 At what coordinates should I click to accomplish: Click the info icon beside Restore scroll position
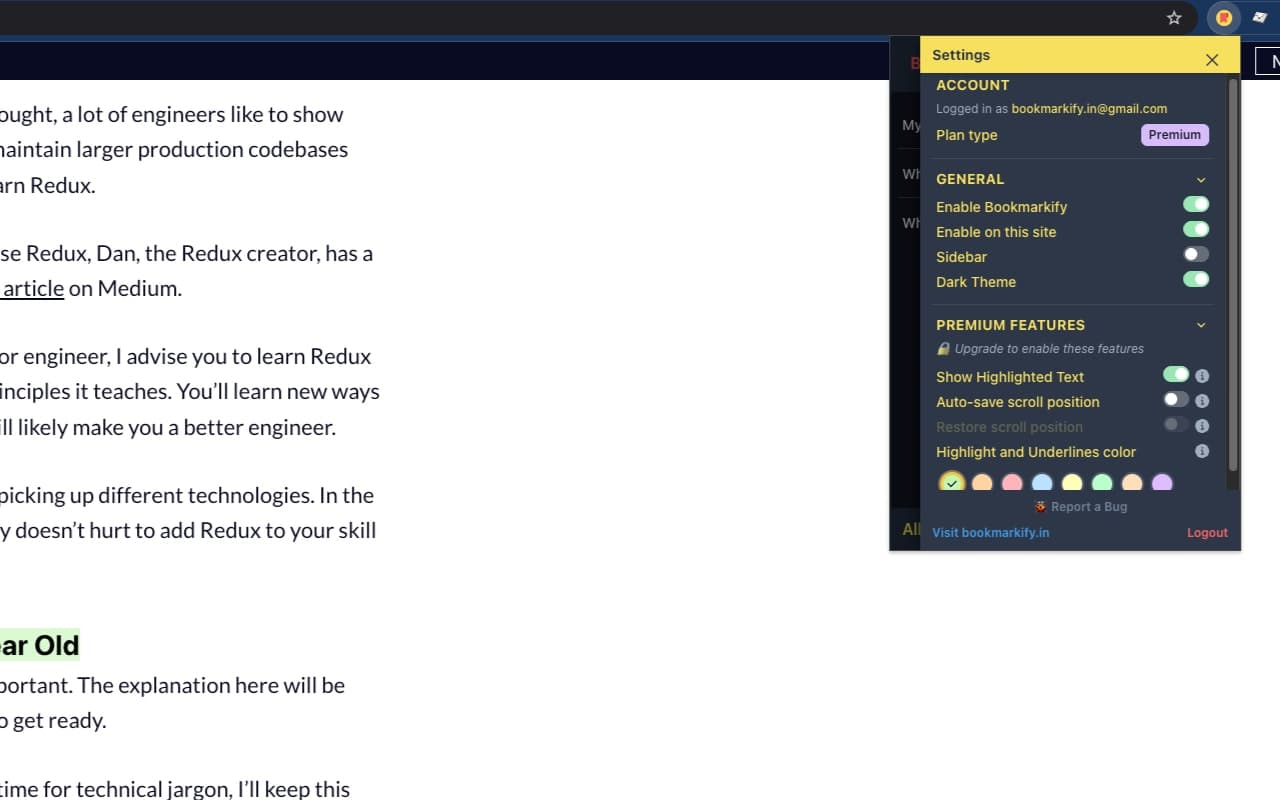1202,425
